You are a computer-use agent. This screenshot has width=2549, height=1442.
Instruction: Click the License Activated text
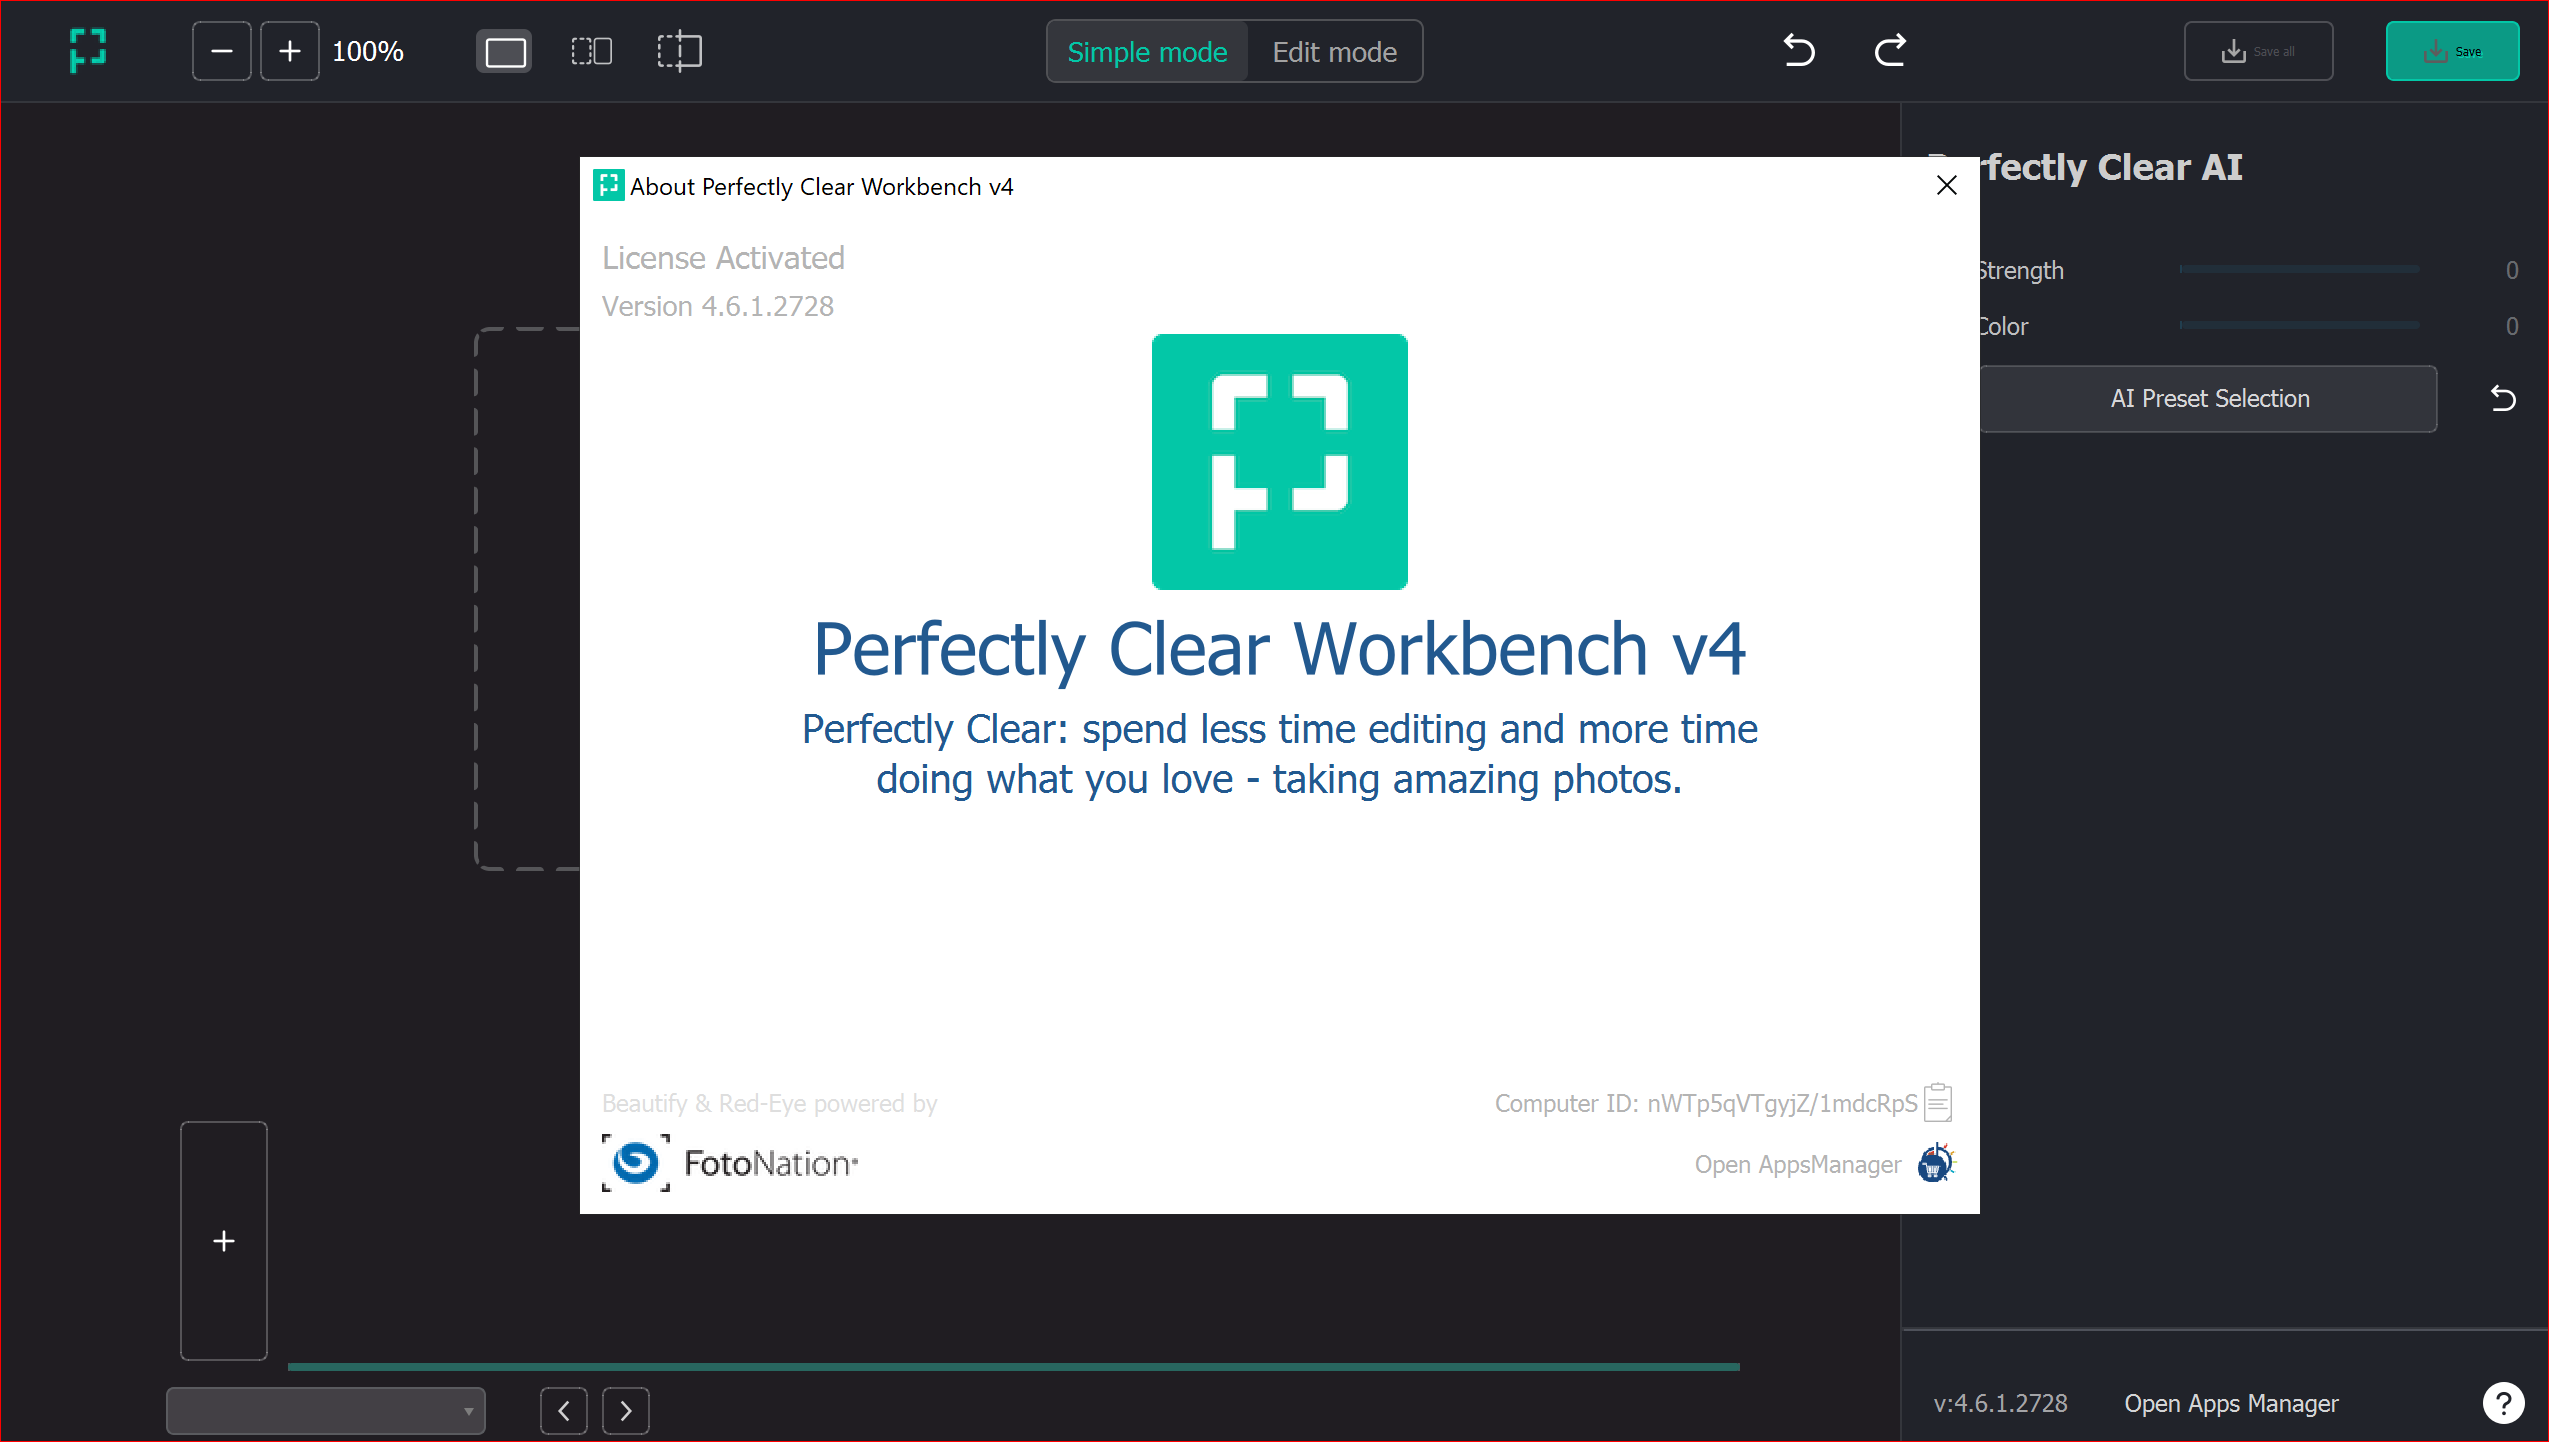click(x=723, y=258)
